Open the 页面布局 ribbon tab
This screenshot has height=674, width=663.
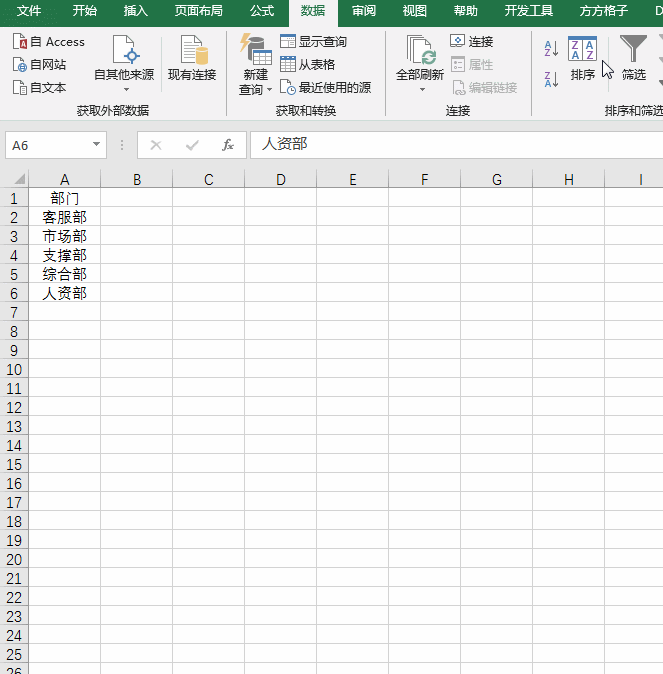coord(199,11)
